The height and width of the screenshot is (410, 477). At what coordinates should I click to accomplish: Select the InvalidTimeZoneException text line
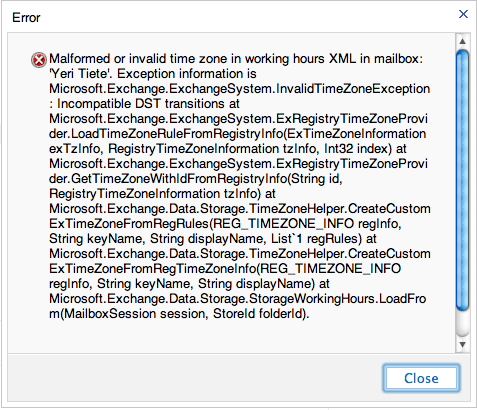(x=240, y=89)
